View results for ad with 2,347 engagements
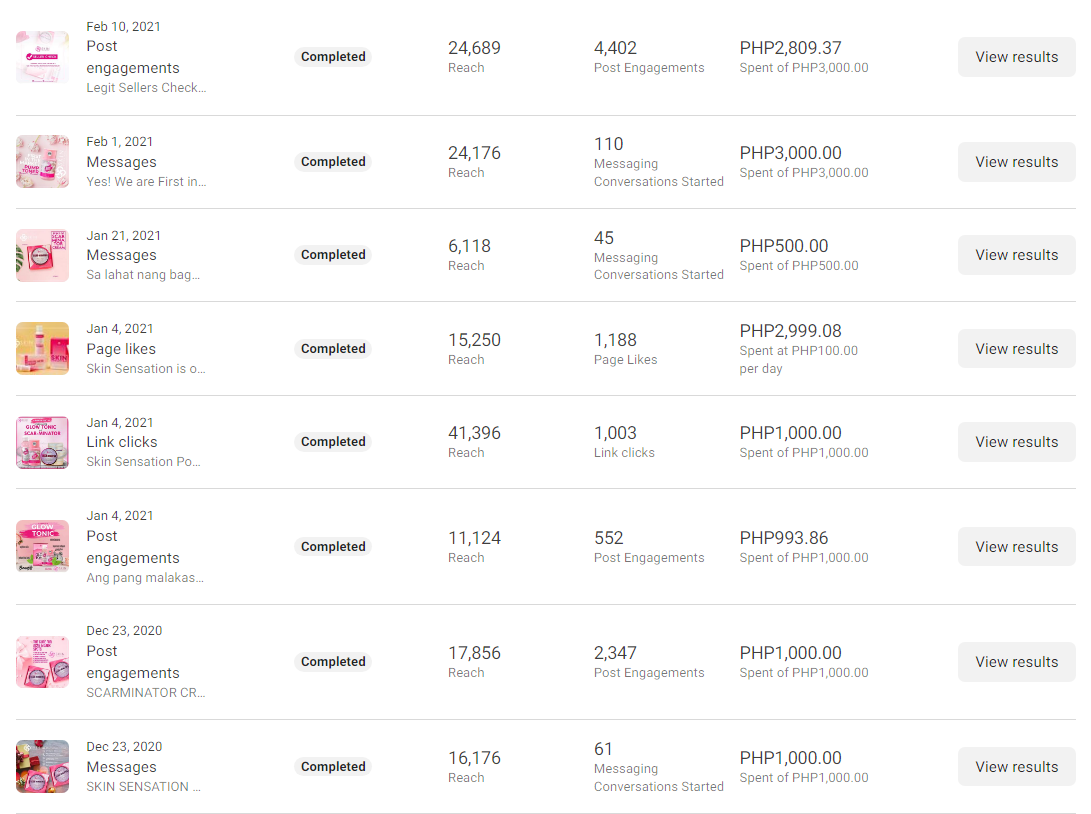The height and width of the screenshot is (814, 1091). pyautogui.click(x=1016, y=662)
